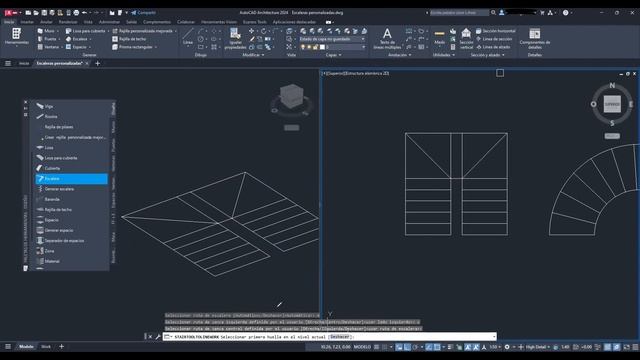Click the Open file icon in quick access toolbar

pyautogui.click(x=36, y=13)
